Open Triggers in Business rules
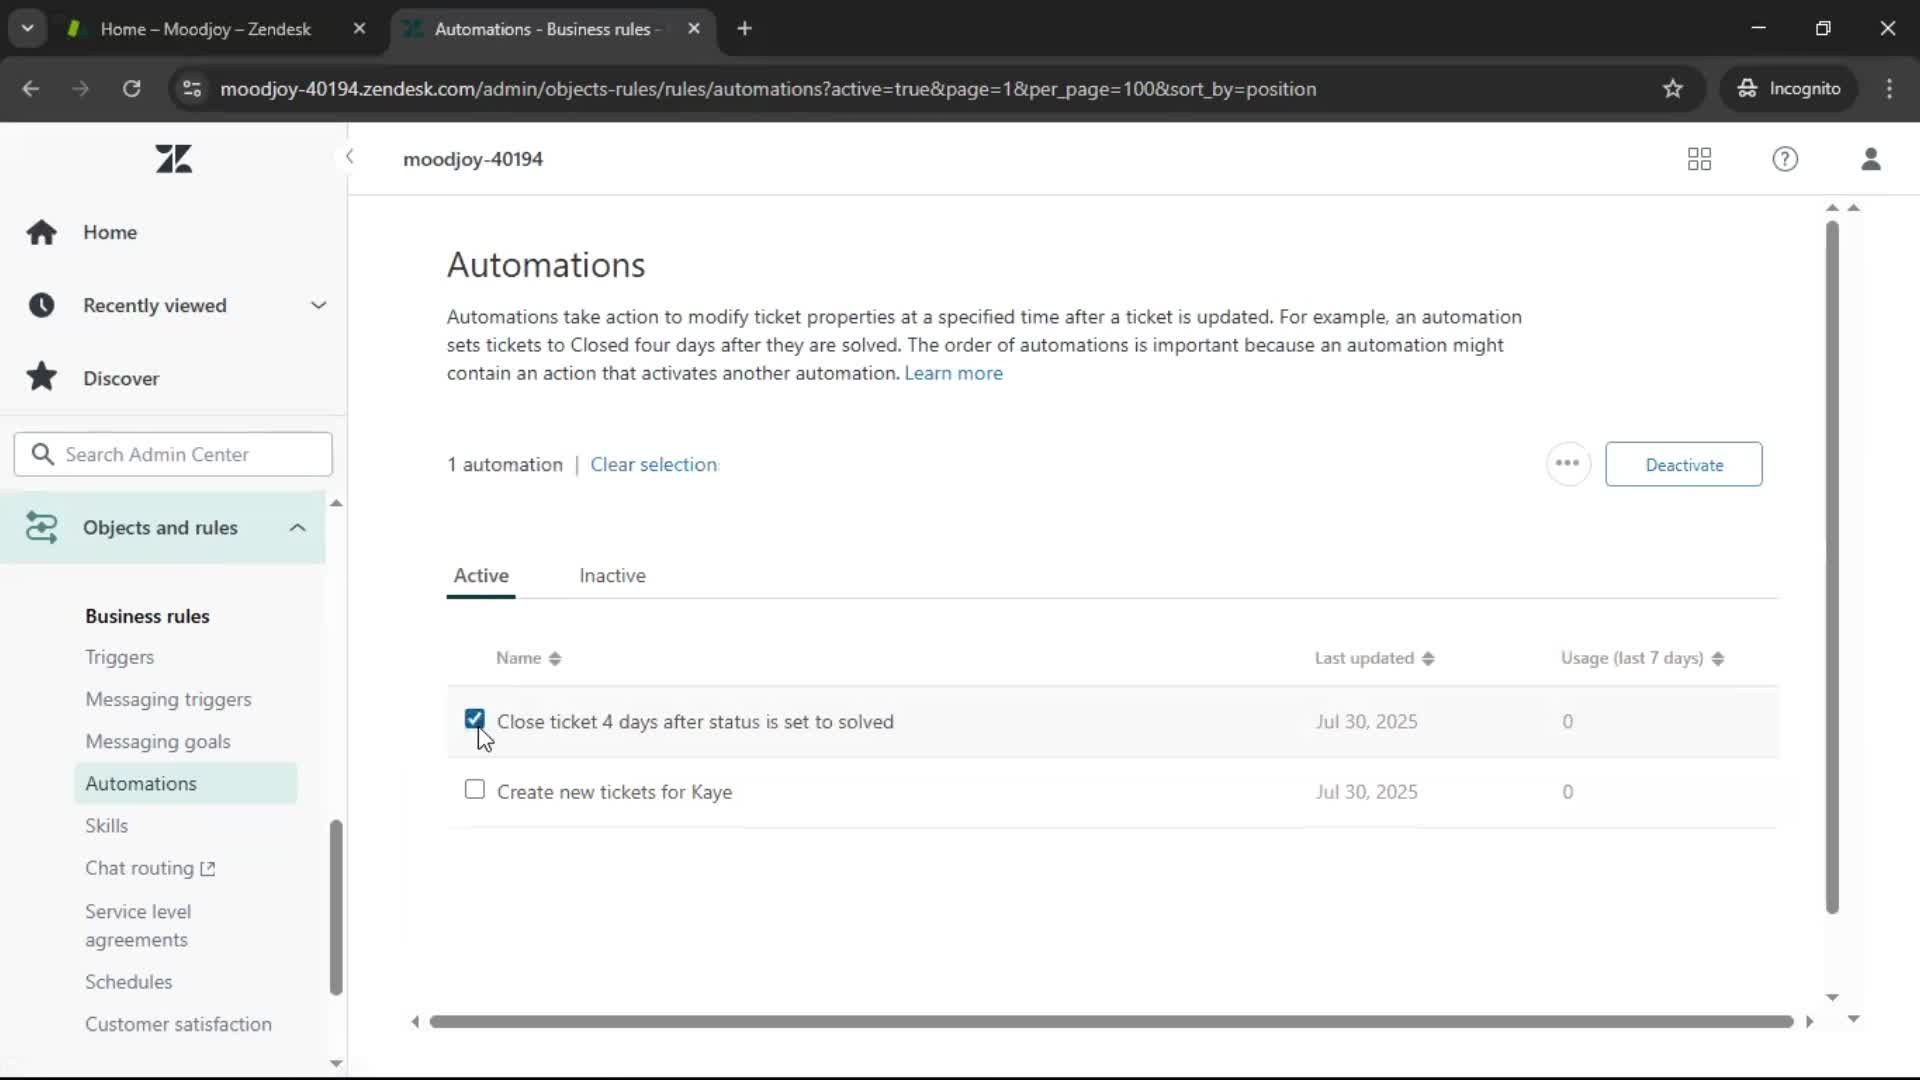Viewport: 1920px width, 1080px height. pos(119,657)
